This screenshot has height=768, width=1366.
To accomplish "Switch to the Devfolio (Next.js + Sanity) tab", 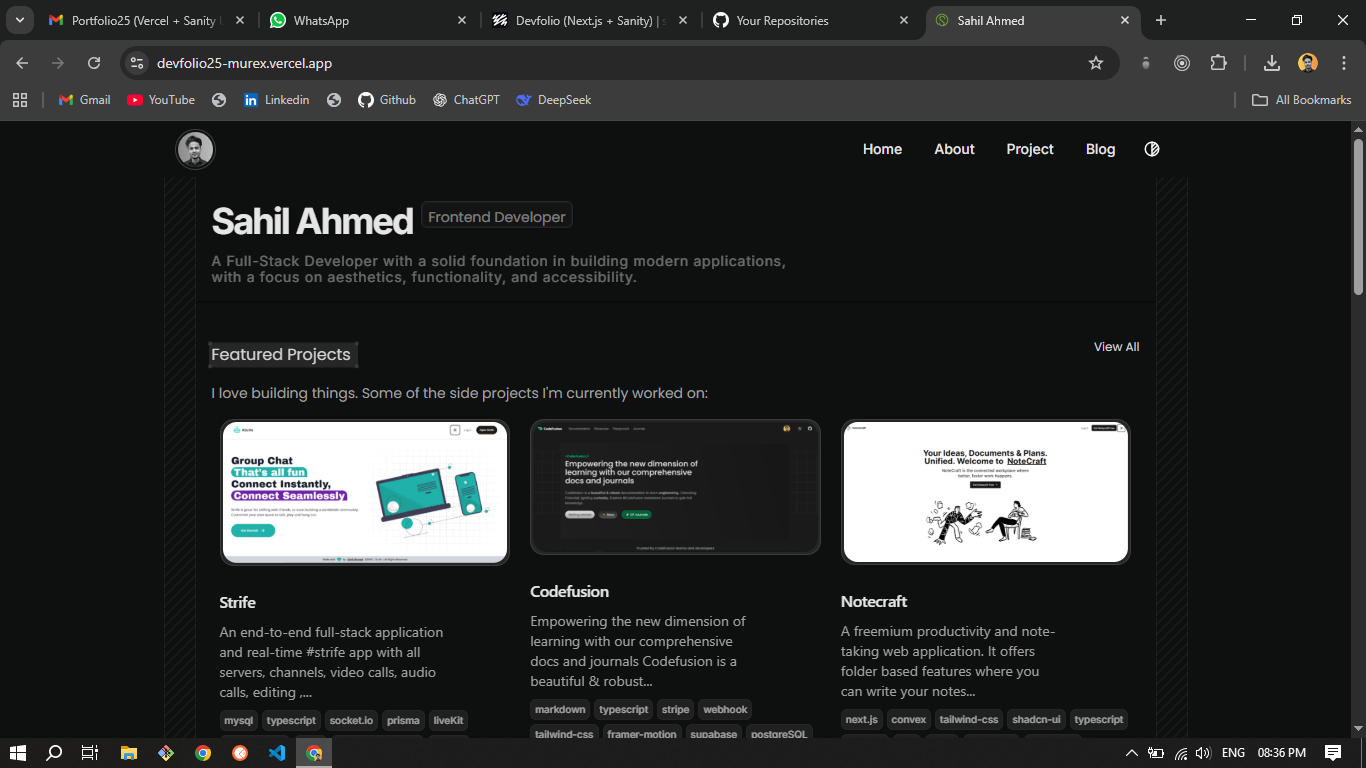I will click(x=591, y=20).
